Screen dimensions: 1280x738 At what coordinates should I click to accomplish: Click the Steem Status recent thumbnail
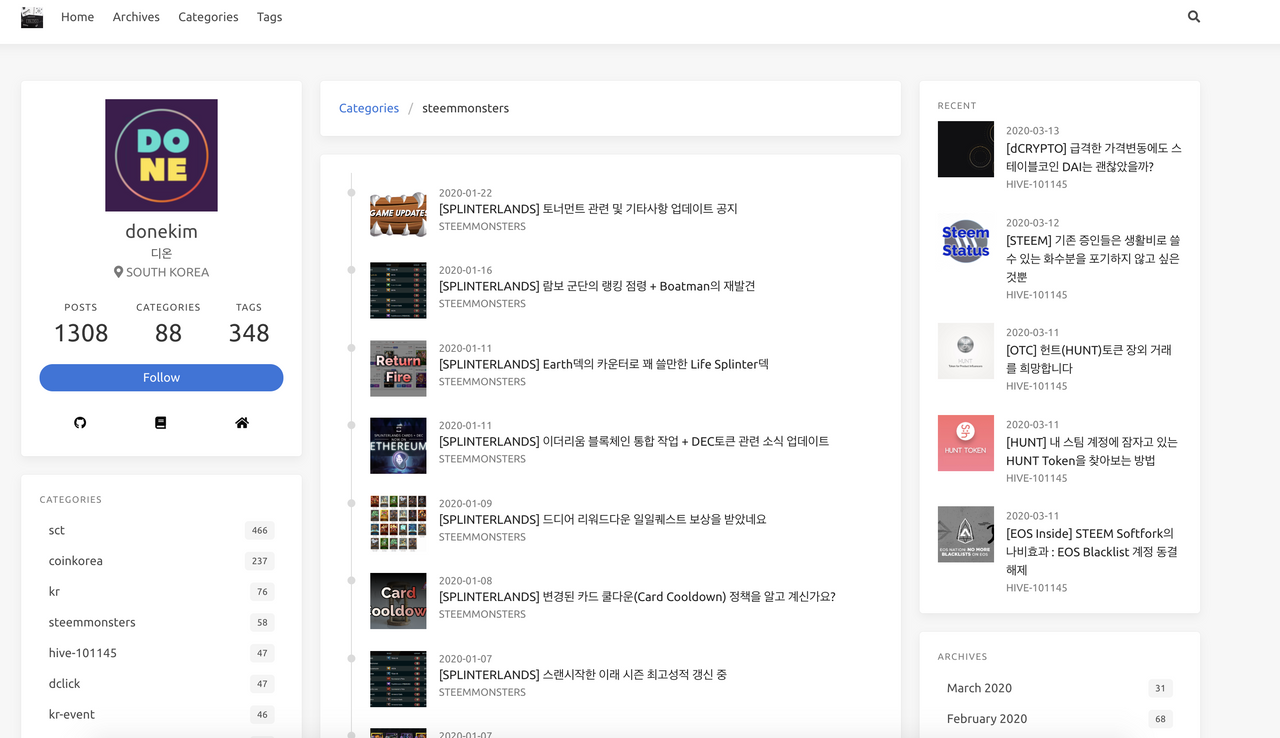pos(966,241)
